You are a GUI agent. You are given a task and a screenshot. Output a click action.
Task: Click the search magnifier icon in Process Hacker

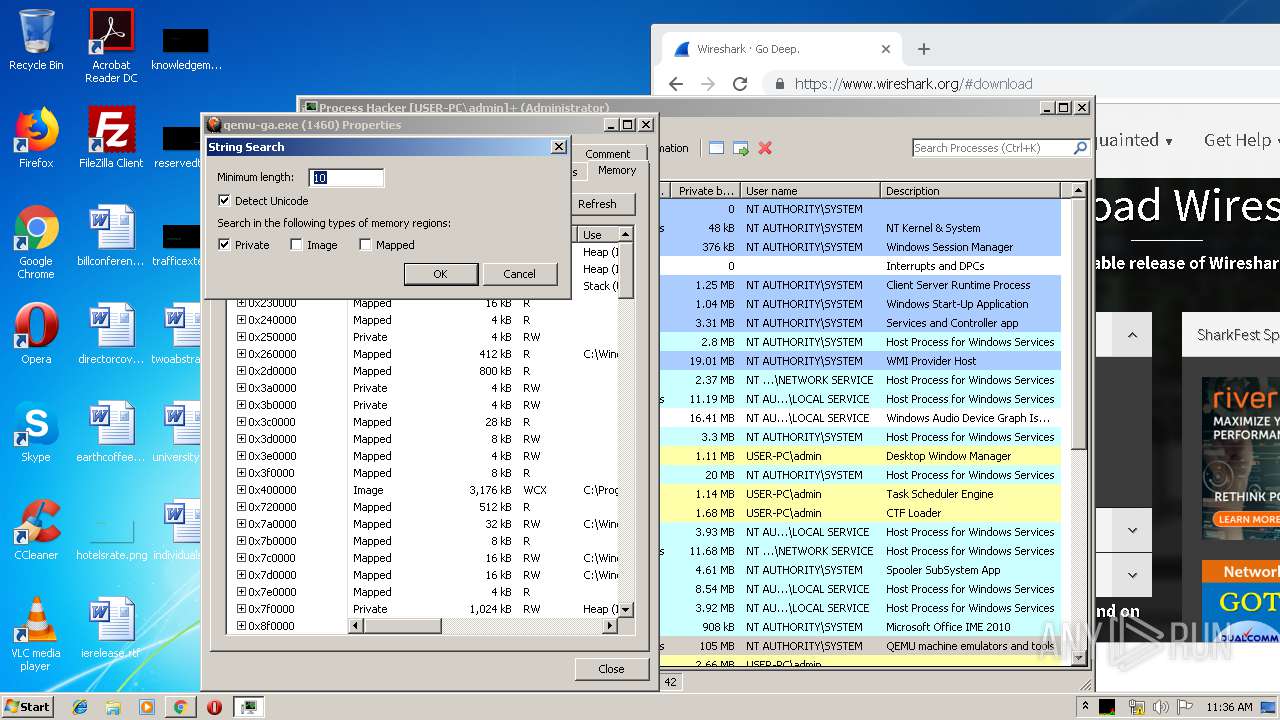click(1080, 148)
